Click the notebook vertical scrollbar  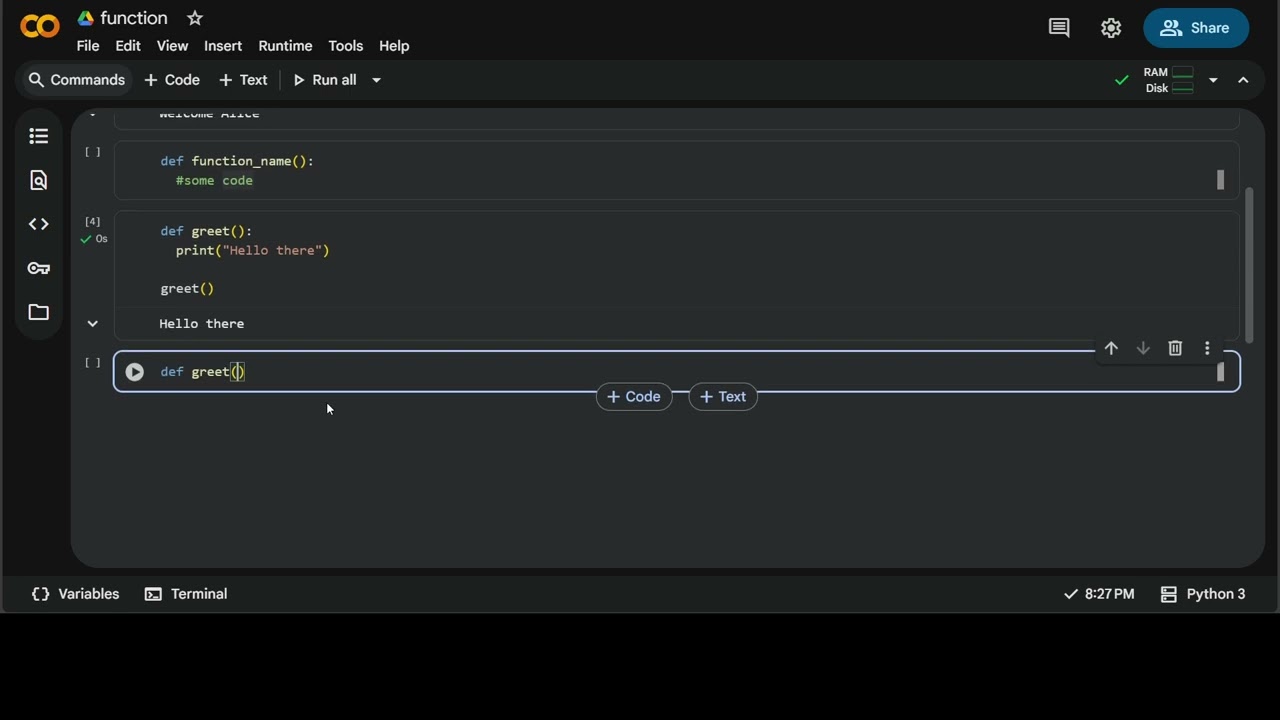[x=1249, y=264]
